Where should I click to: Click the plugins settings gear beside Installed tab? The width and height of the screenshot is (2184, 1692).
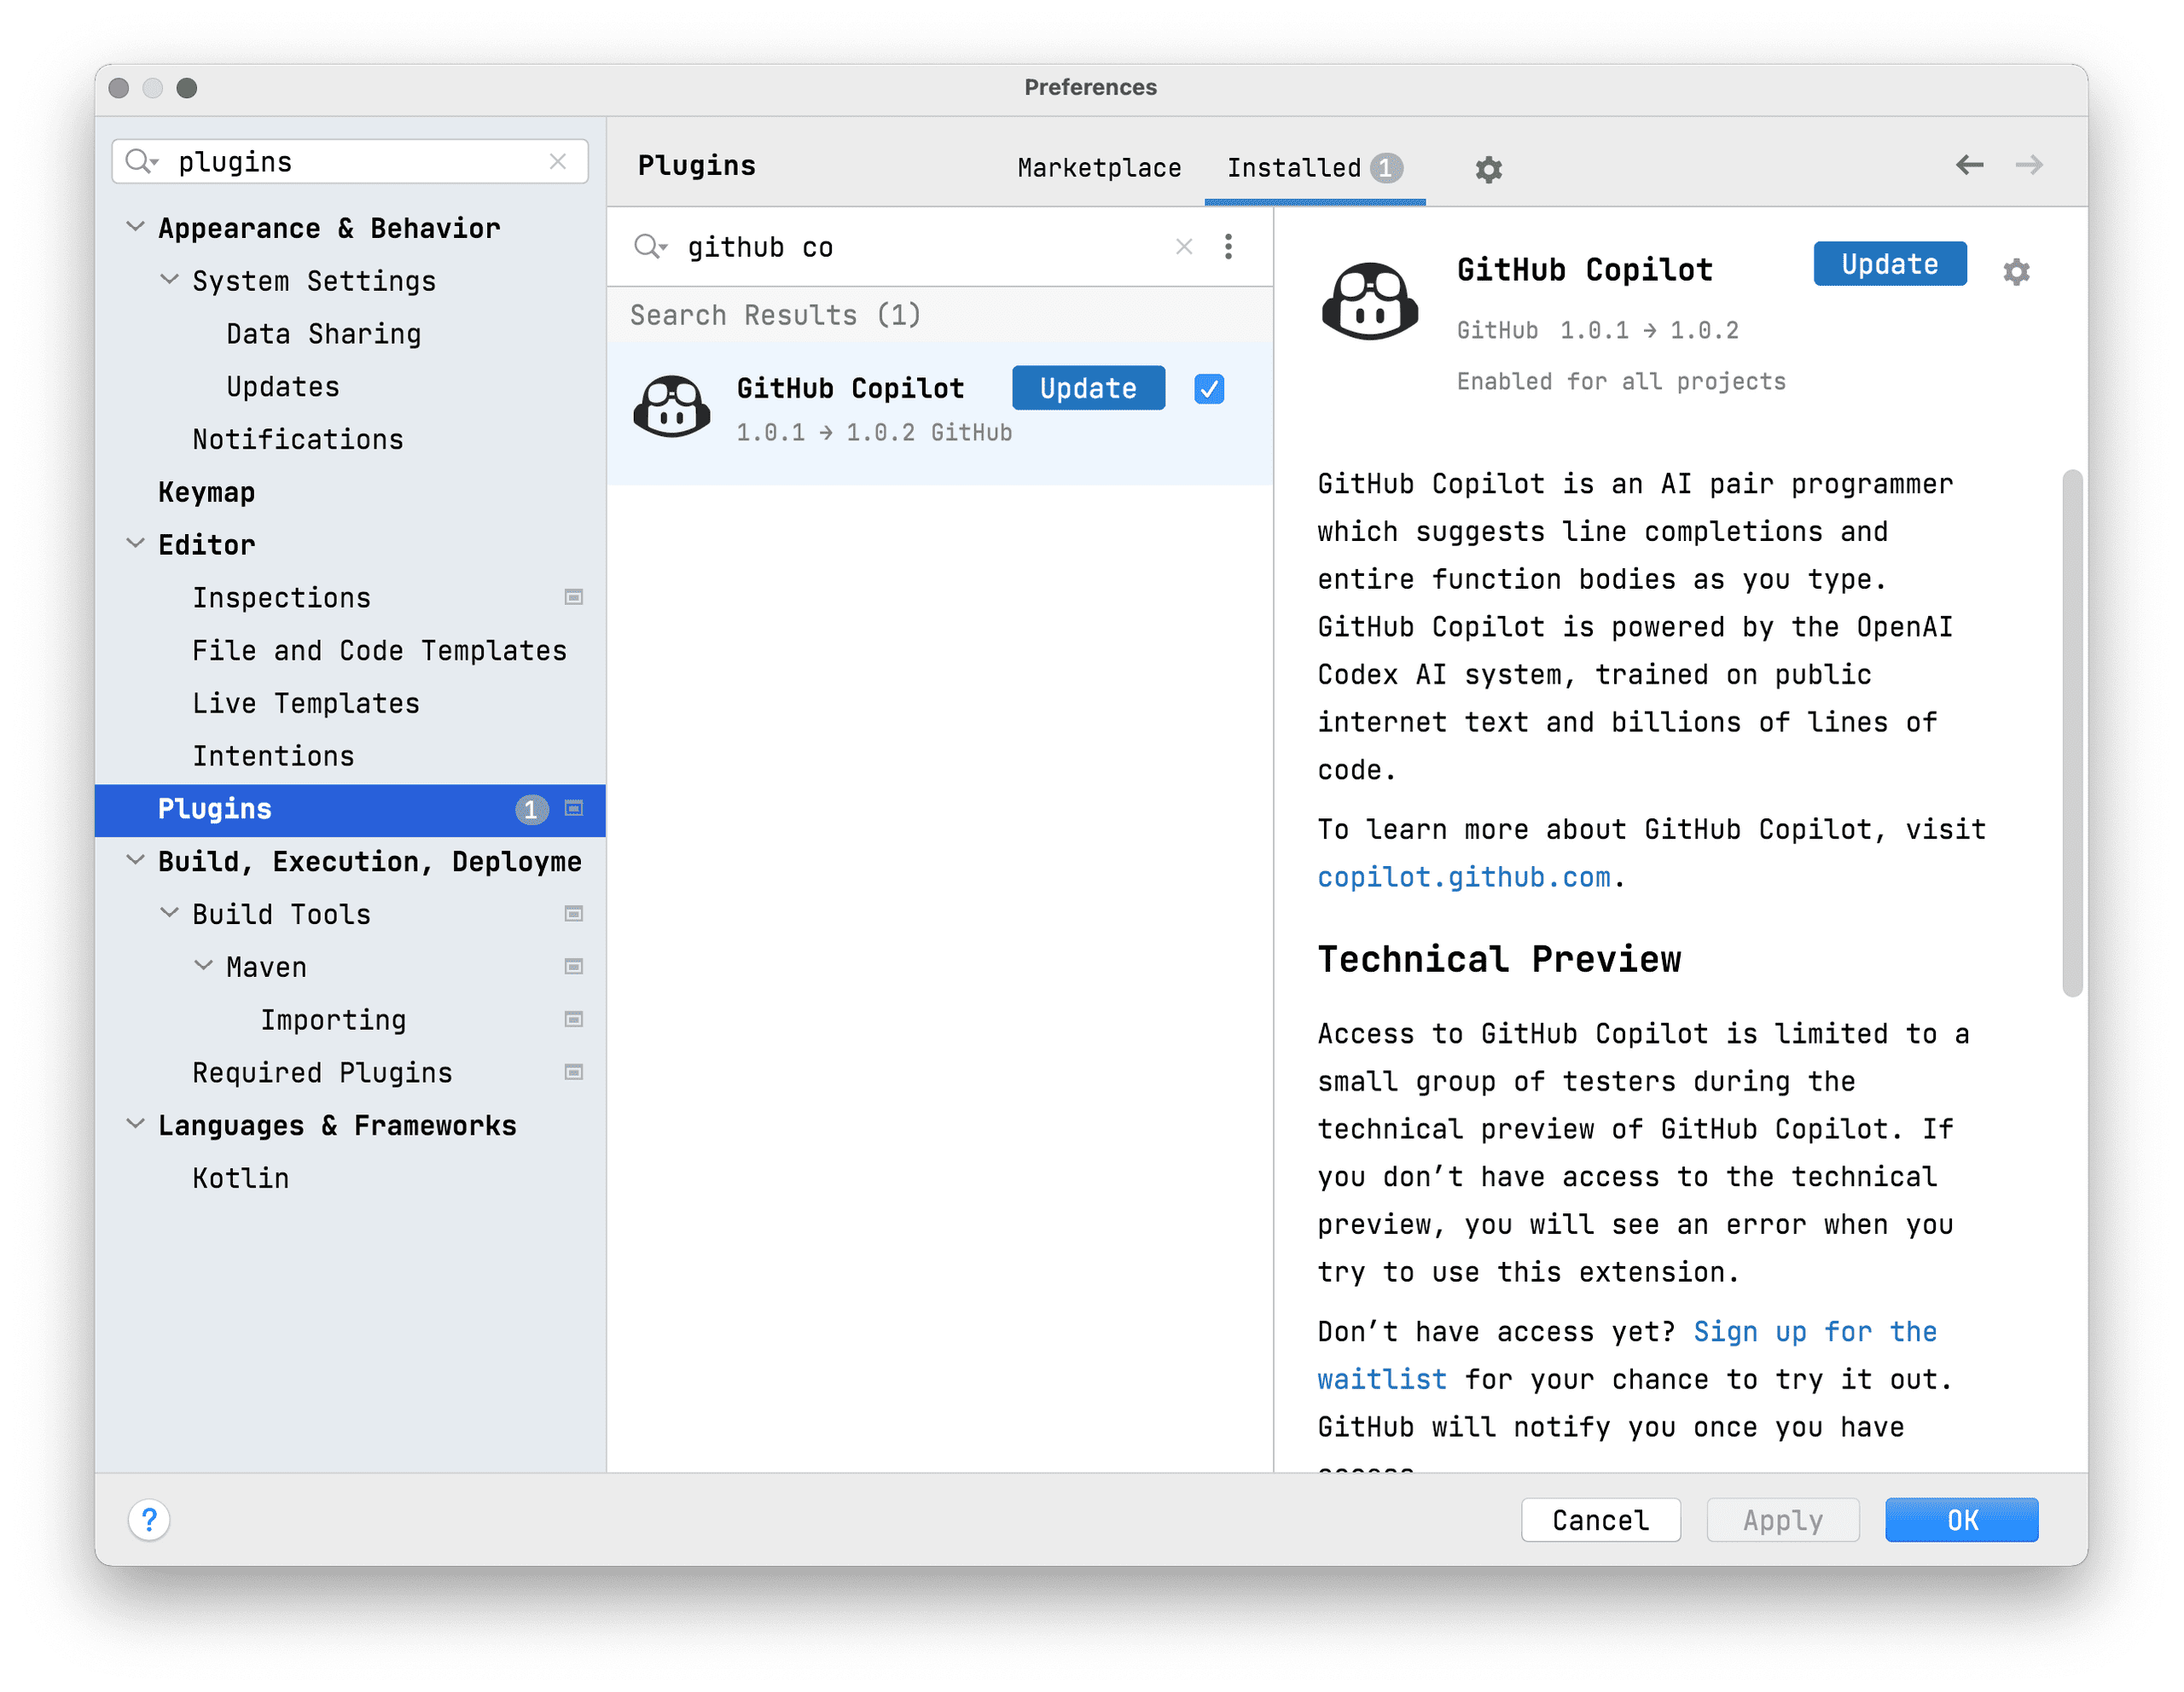click(x=1488, y=169)
